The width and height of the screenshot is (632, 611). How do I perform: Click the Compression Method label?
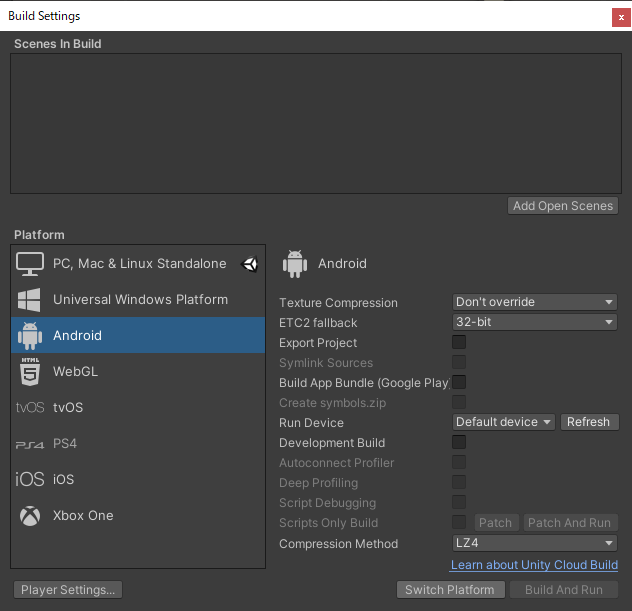[339, 544]
